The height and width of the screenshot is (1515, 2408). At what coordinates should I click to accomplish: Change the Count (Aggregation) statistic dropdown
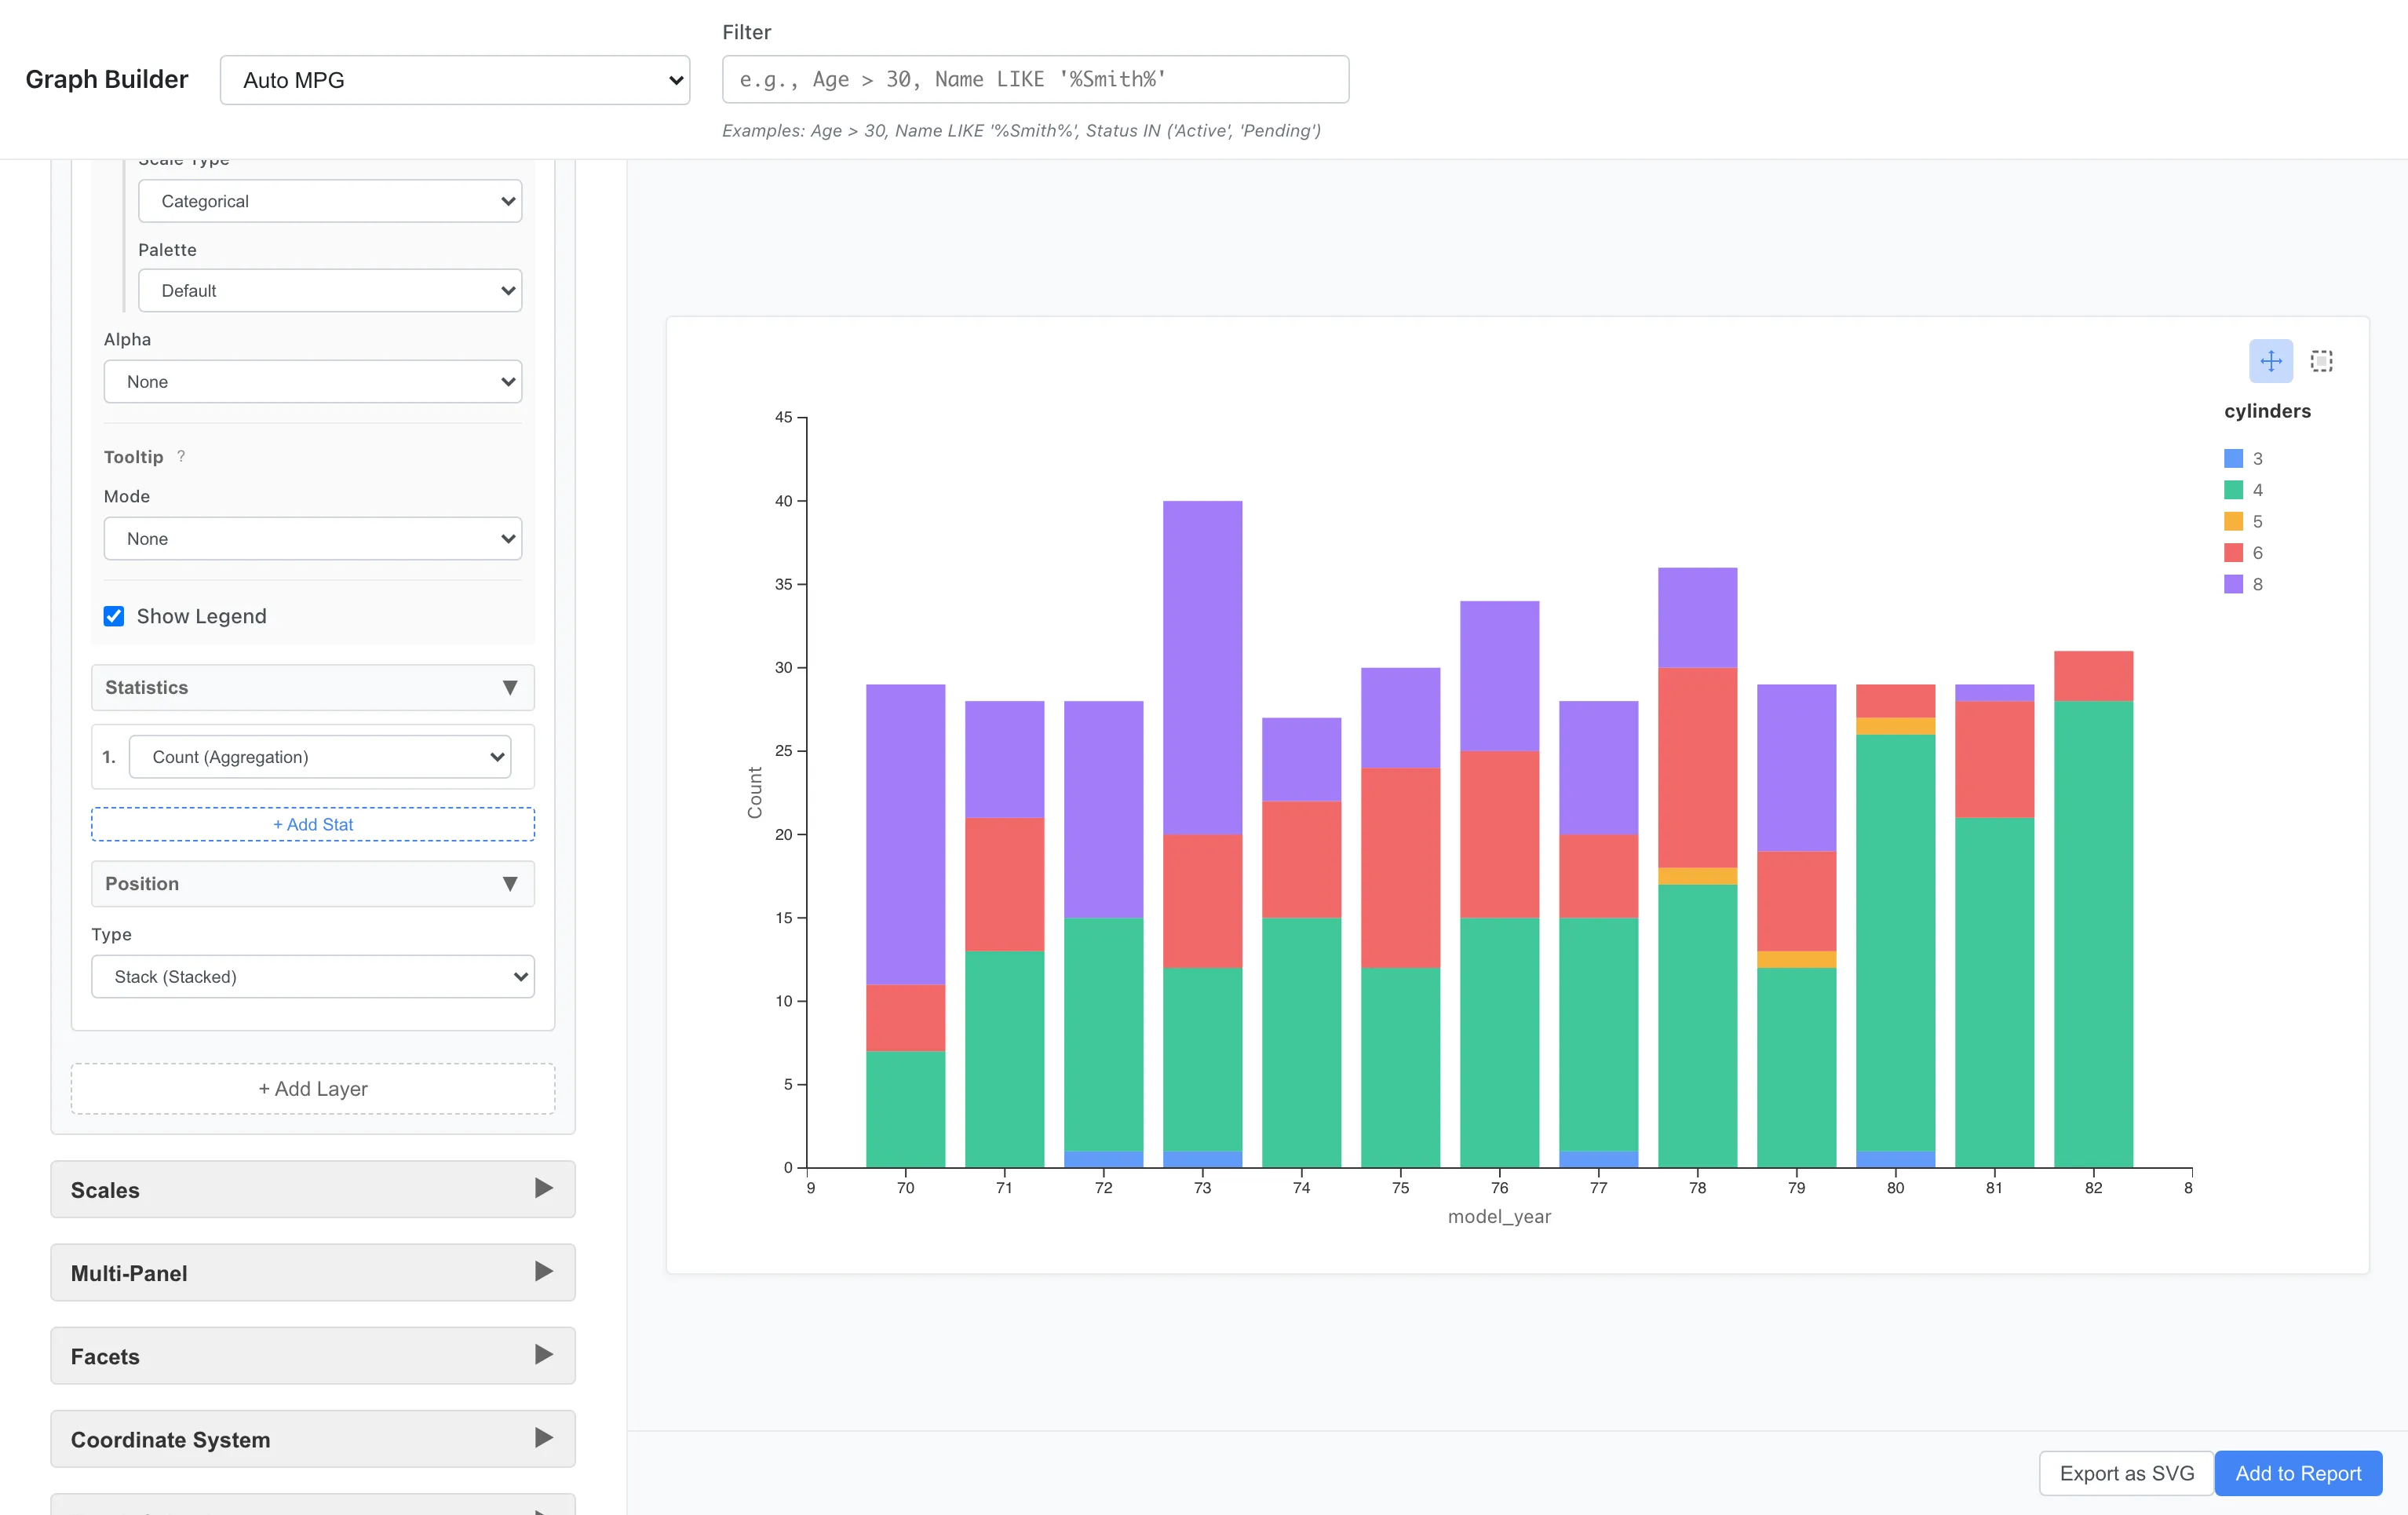pyautogui.click(x=322, y=757)
